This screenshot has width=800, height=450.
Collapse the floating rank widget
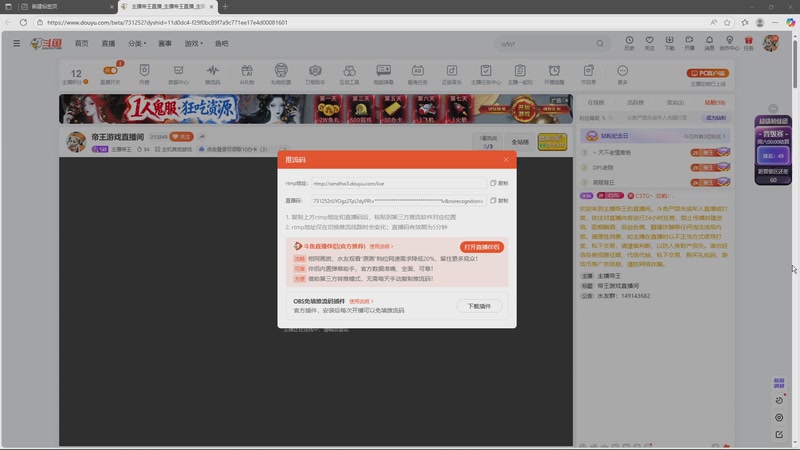pyautogui.click(x=773, y=109)
